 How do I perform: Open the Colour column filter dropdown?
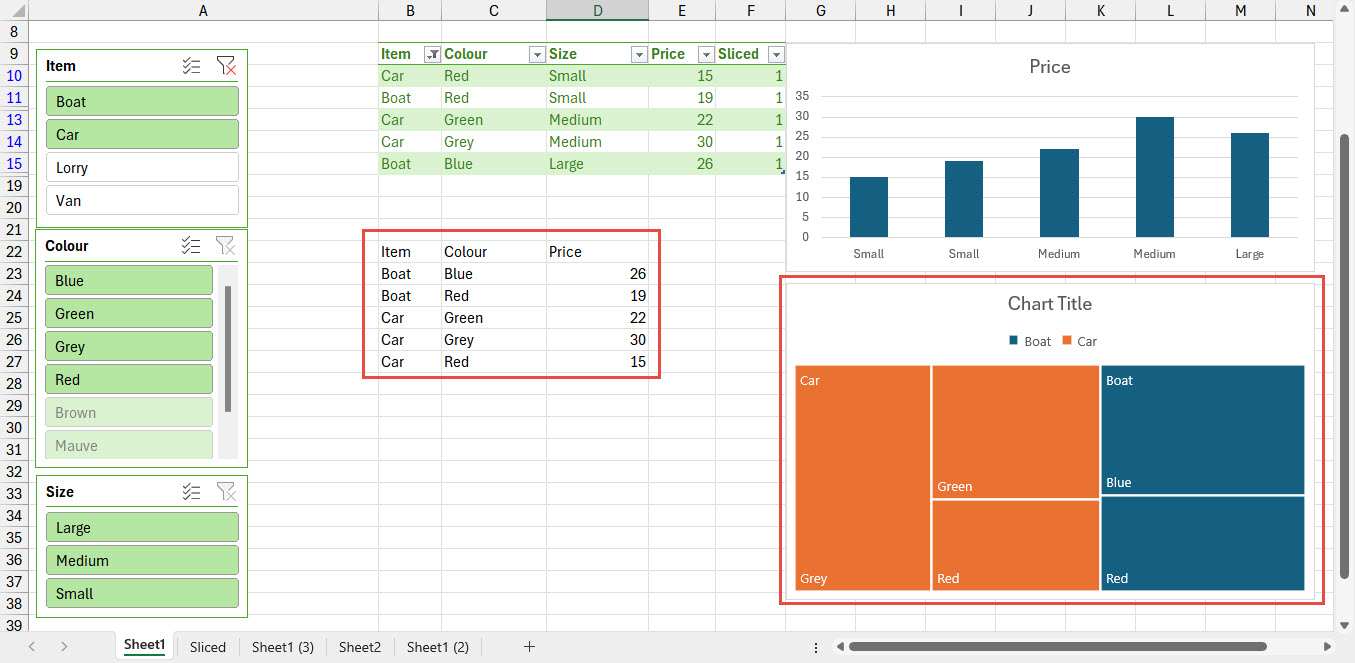click(536, 53)
